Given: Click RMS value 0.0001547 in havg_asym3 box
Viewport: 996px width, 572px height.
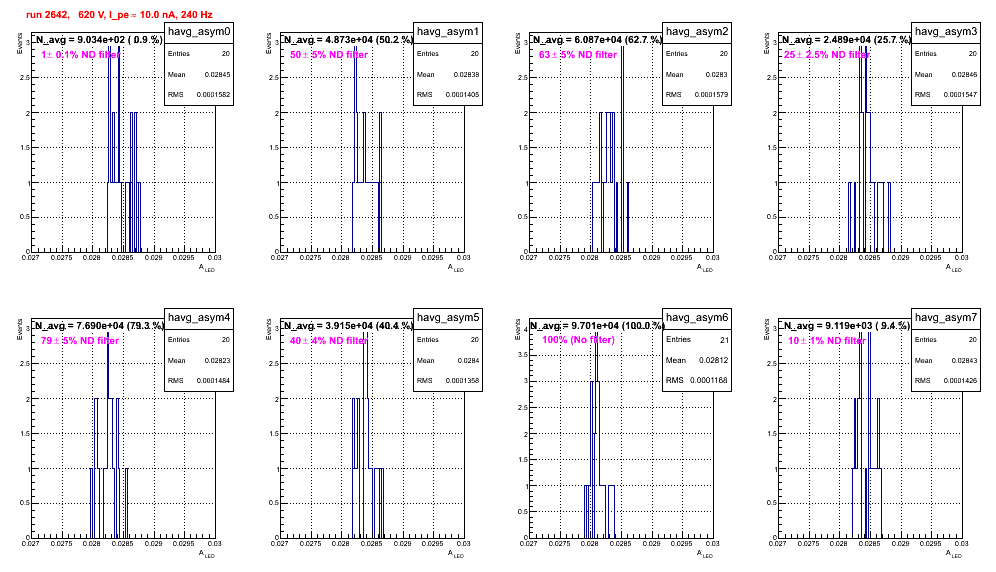Looking at the screenshot, I should (x=960, y=95).
